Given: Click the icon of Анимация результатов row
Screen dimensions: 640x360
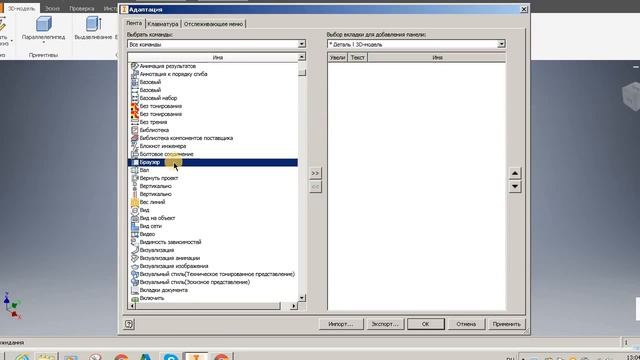Looking at the screenshot, I should (135, 66).
